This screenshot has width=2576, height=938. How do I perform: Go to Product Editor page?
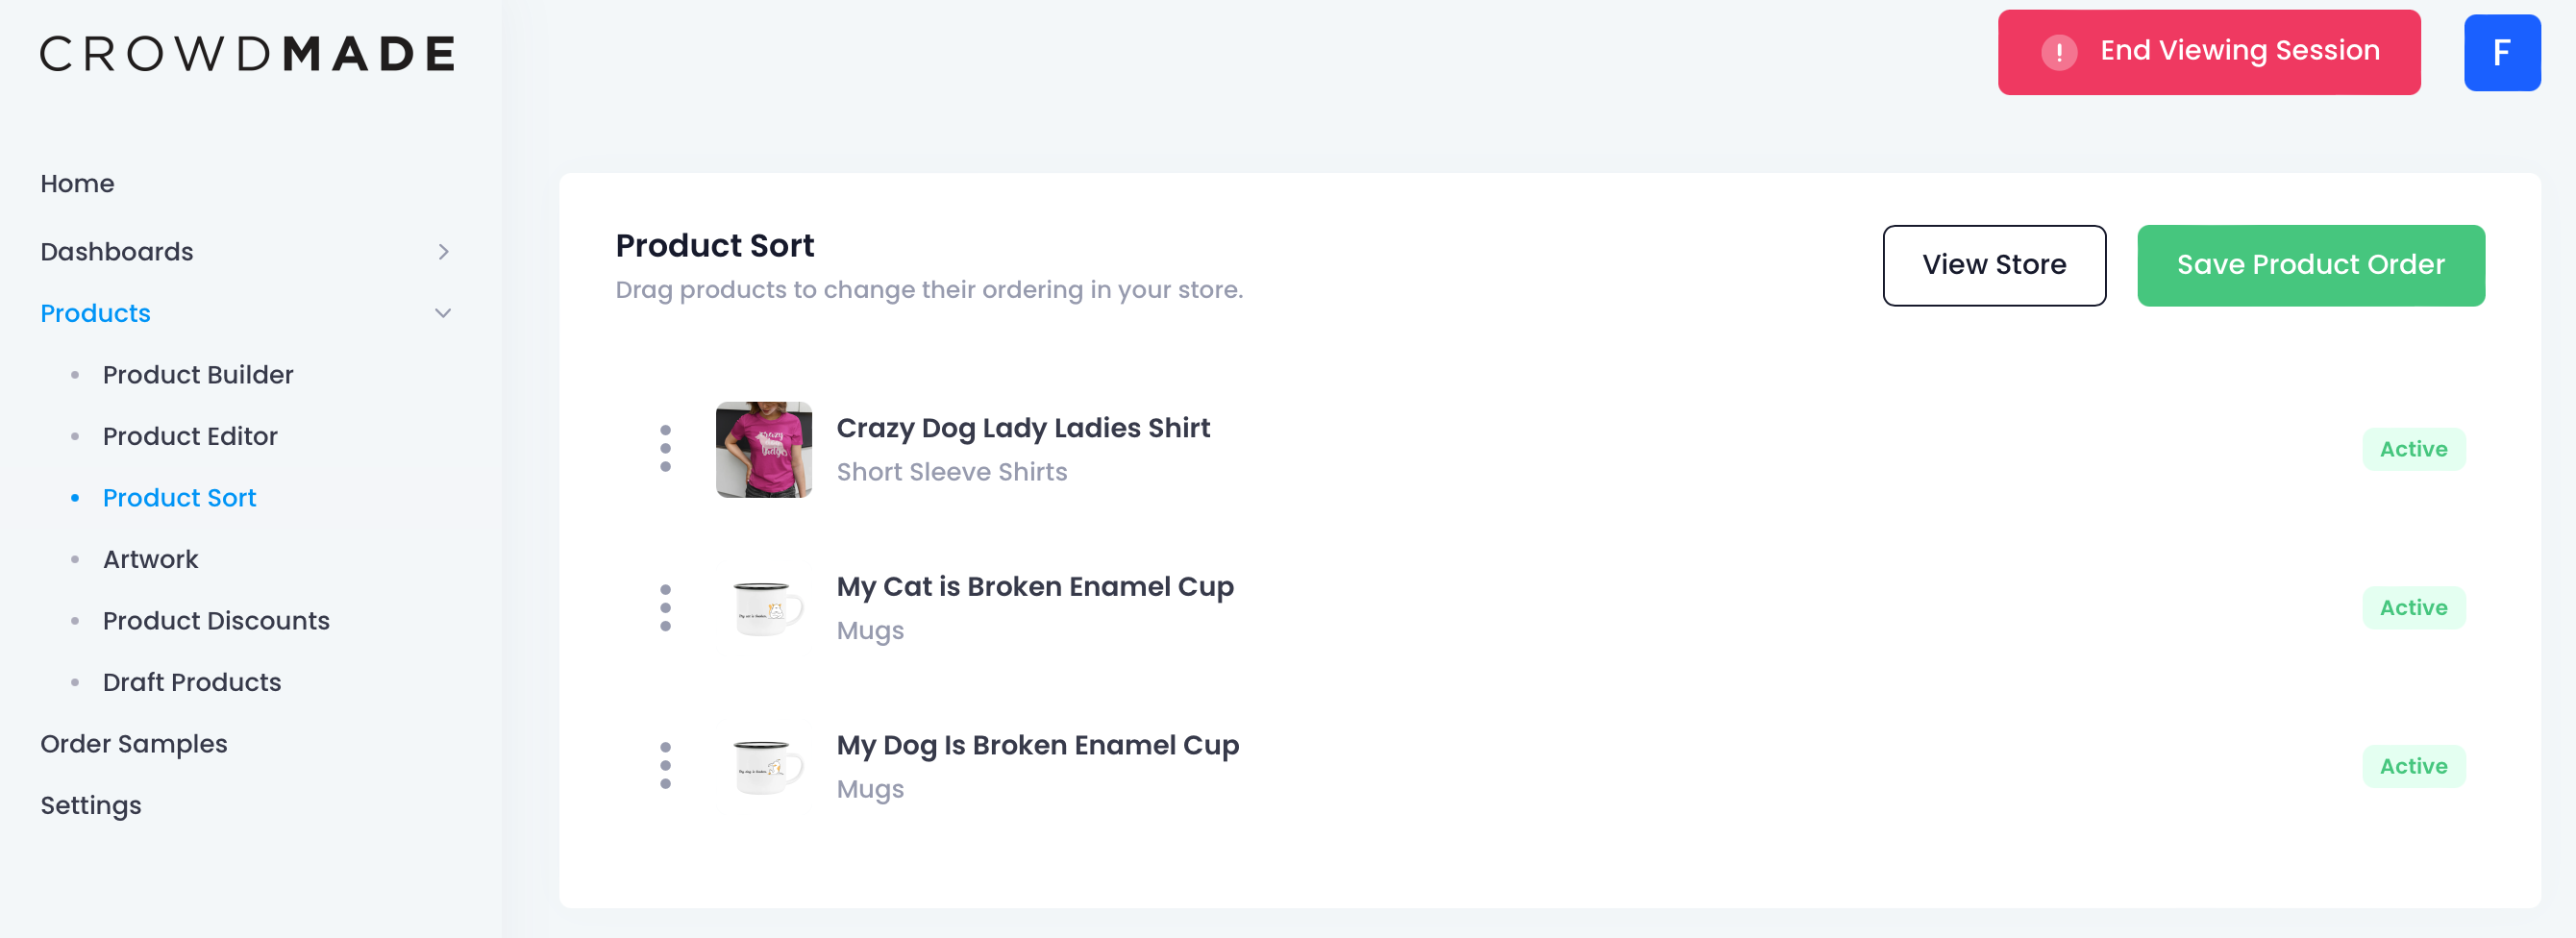coord(190,436)
